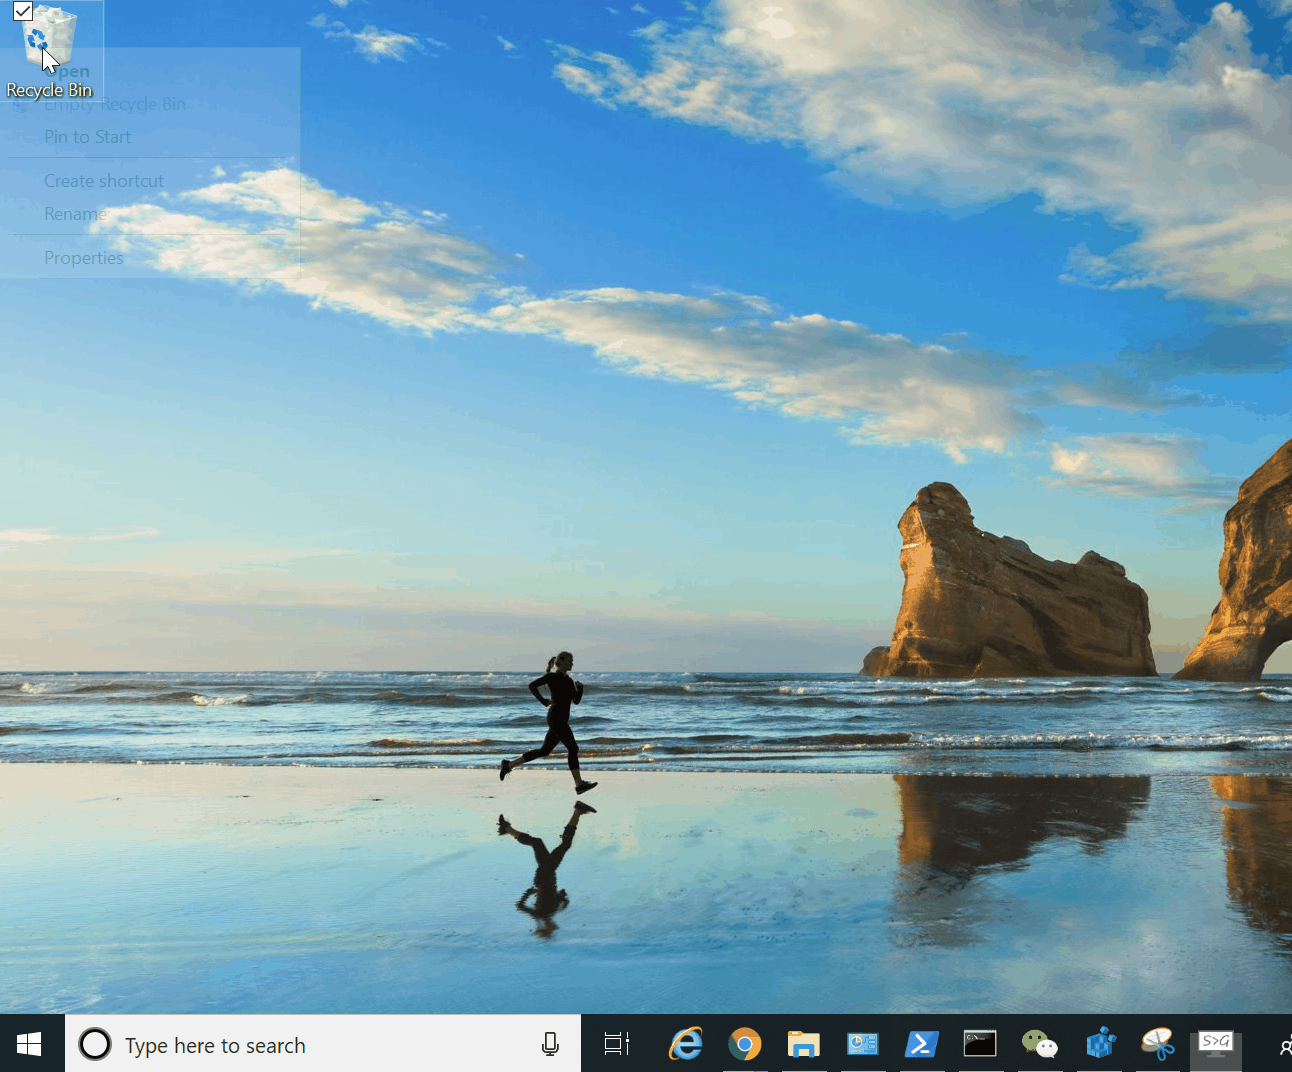This screenshot has width=1292, height=1072.
Task: Open the Windows Start menu
Action: coord(30,1044)
